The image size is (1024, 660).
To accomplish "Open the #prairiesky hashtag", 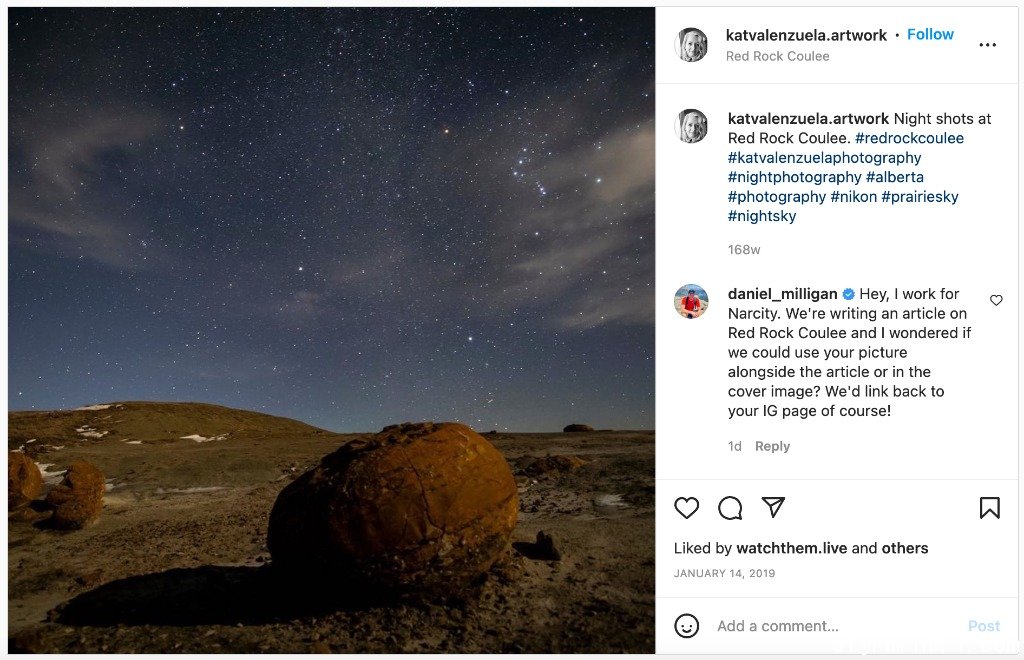I will [x=920, y=197].
